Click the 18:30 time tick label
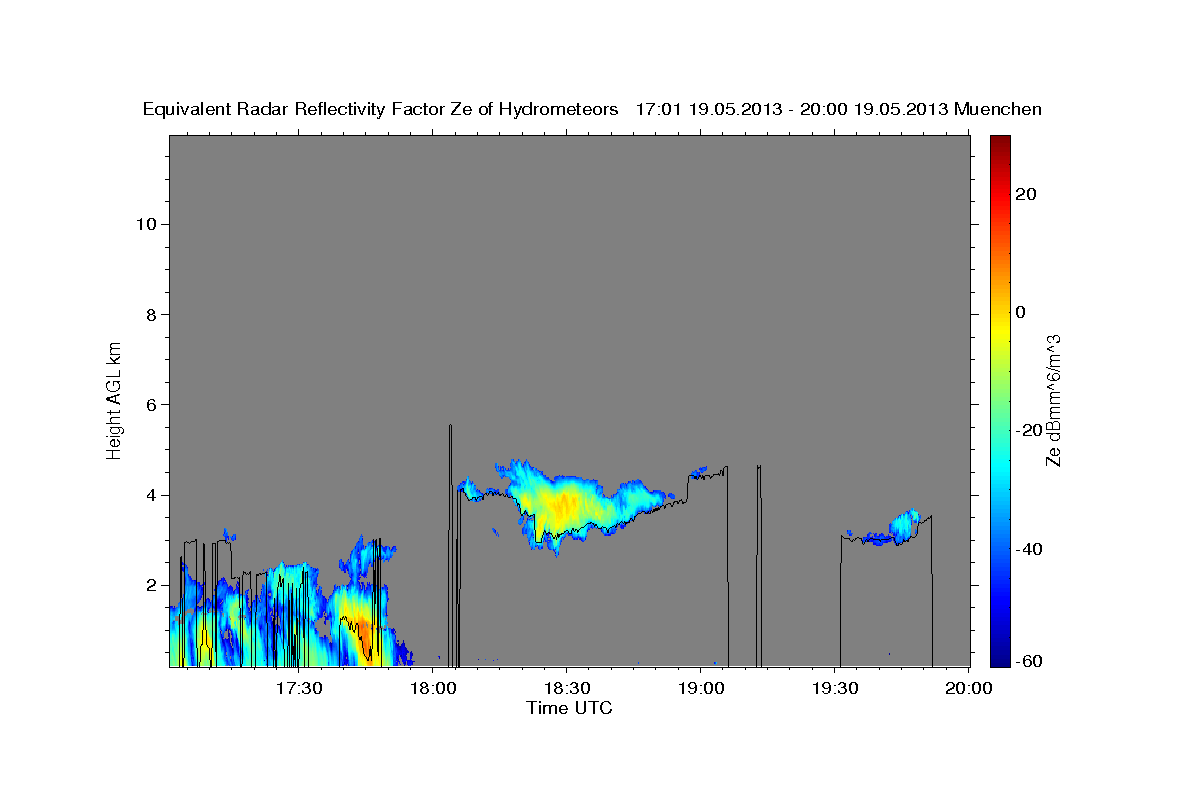The width and height of the screenshot is (1200, 800). [x=567, y=688]
